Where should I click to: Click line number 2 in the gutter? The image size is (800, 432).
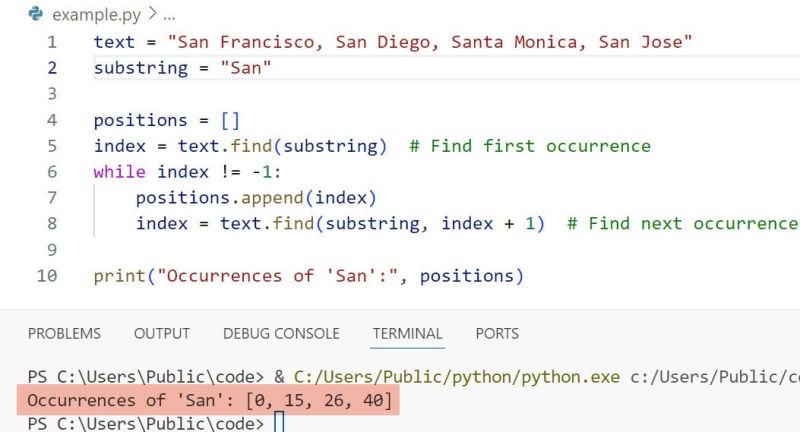[x=52, y=68]
